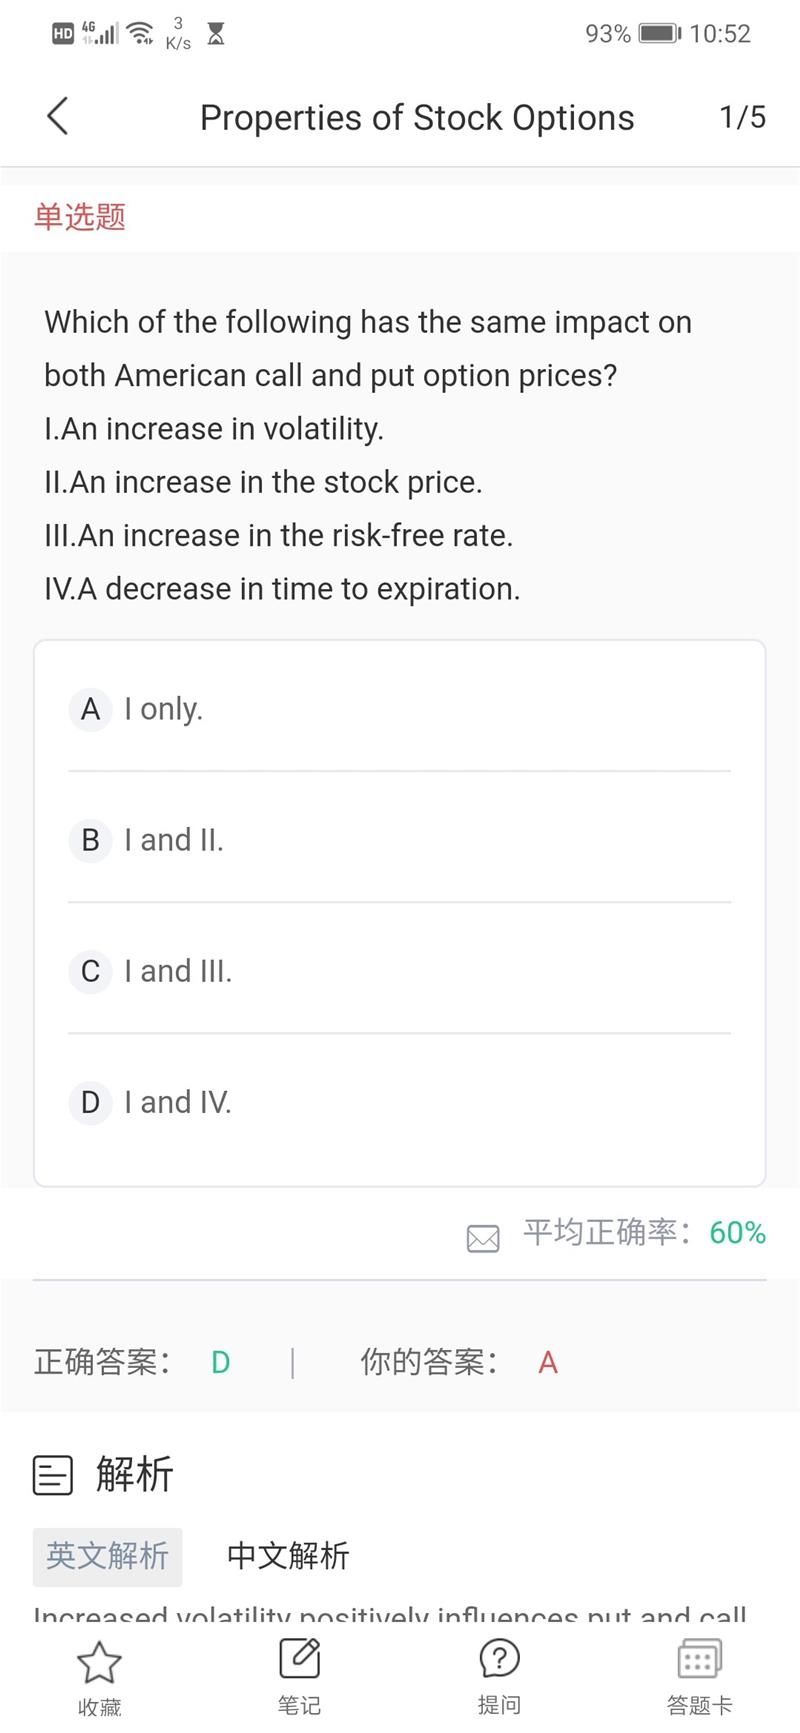
Task: Pick option D "I and IV."
Action: (178, 1102)
